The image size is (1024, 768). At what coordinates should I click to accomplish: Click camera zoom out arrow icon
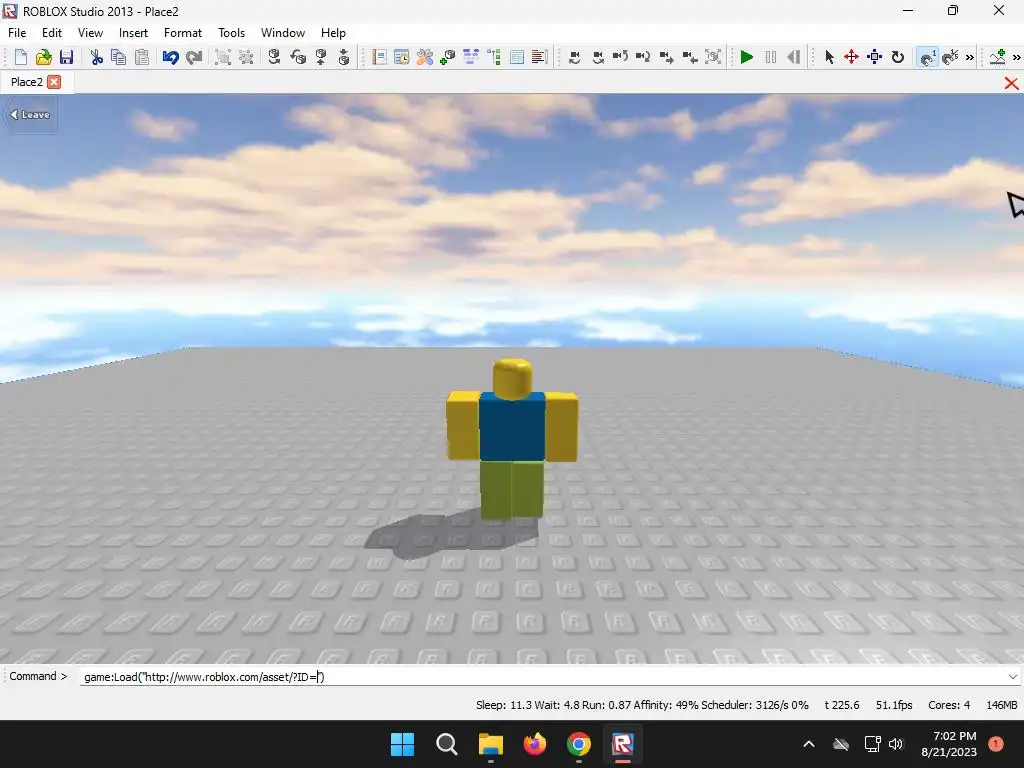(690, 57)
